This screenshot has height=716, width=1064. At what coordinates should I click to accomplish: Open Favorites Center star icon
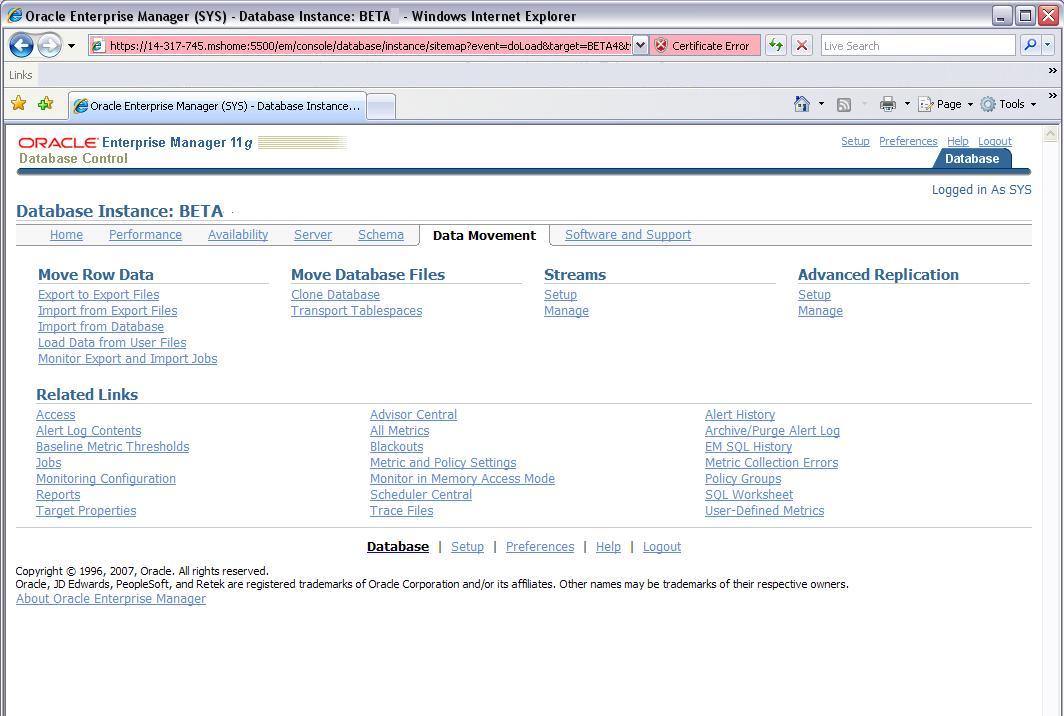[x=18, y=103]
